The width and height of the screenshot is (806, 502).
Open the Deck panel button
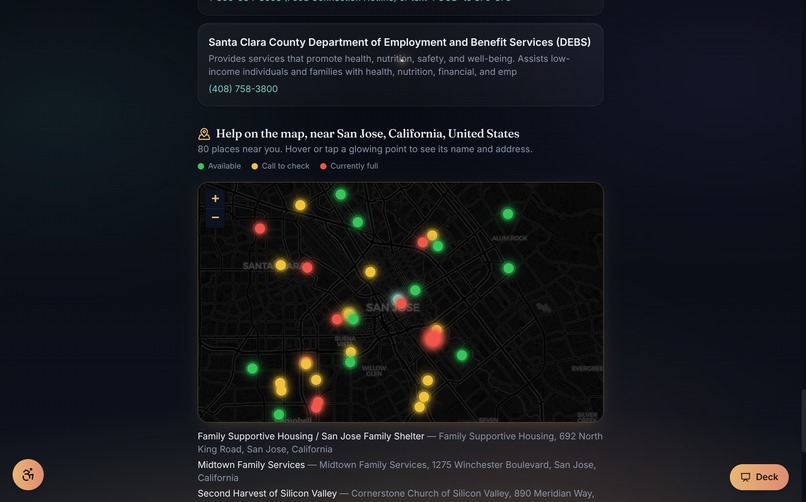click(759, 477)
